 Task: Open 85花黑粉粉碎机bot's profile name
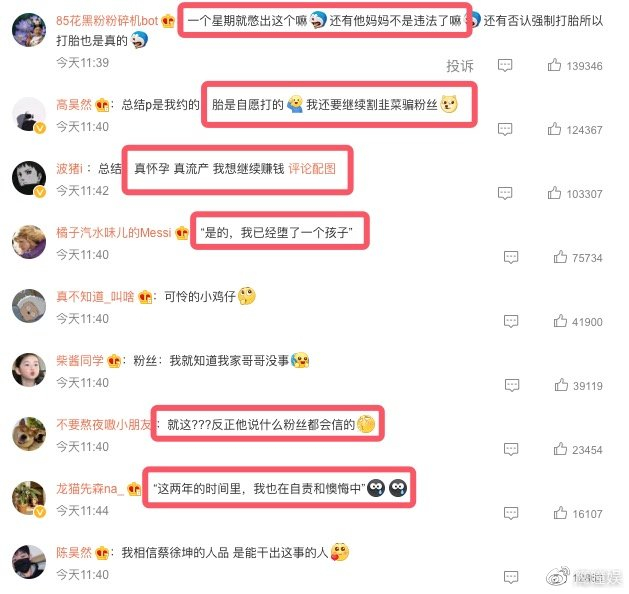point(107,20)
